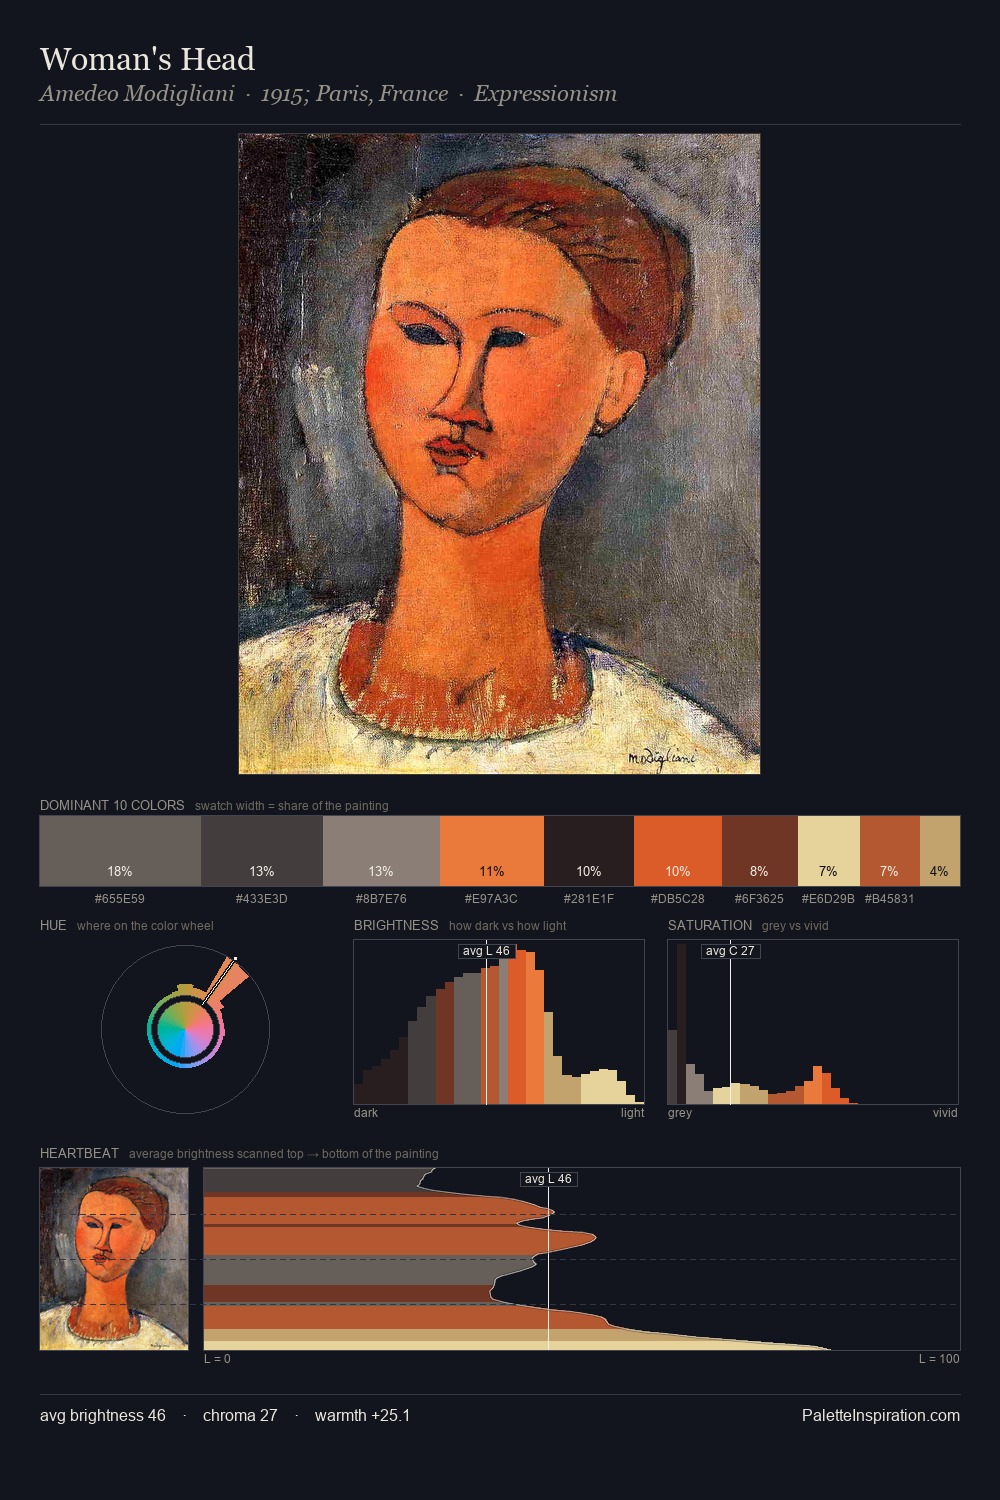Click the artist name "Amedeo Modigliani"

click(137, 94)
